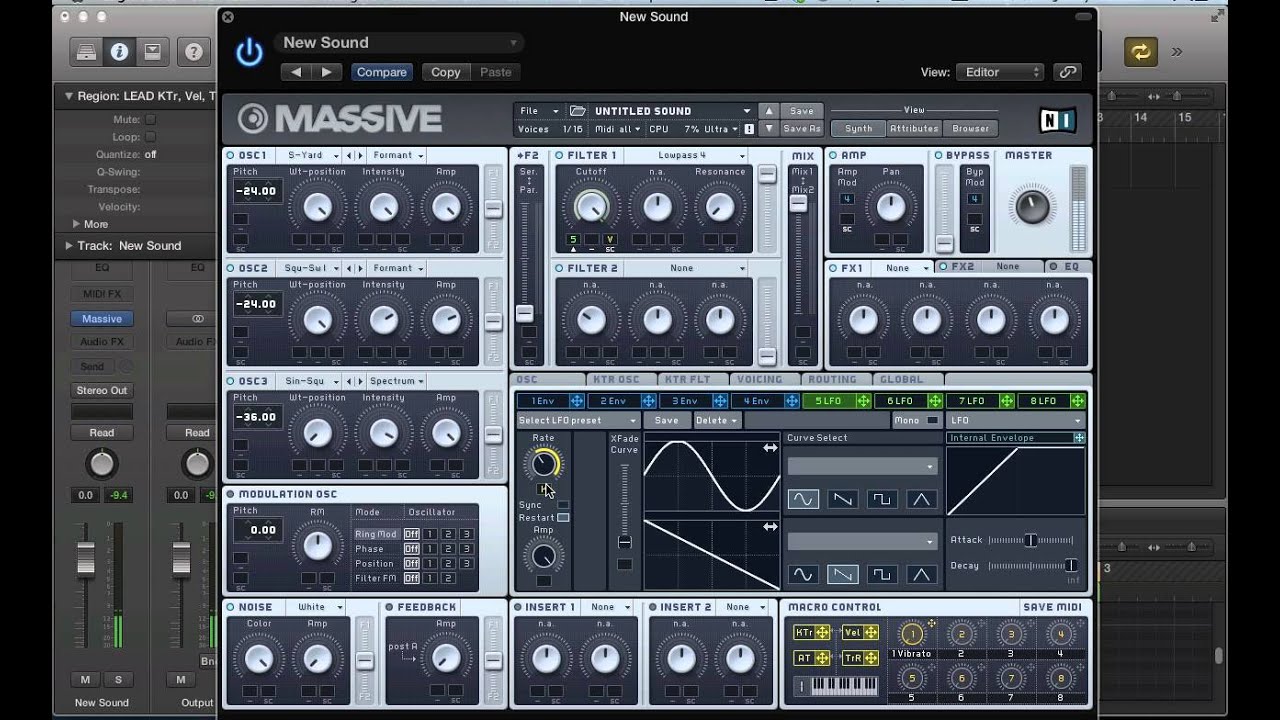Open the Massive preset folder icon
1280x720 pixels.
click(x=578, y=111)
